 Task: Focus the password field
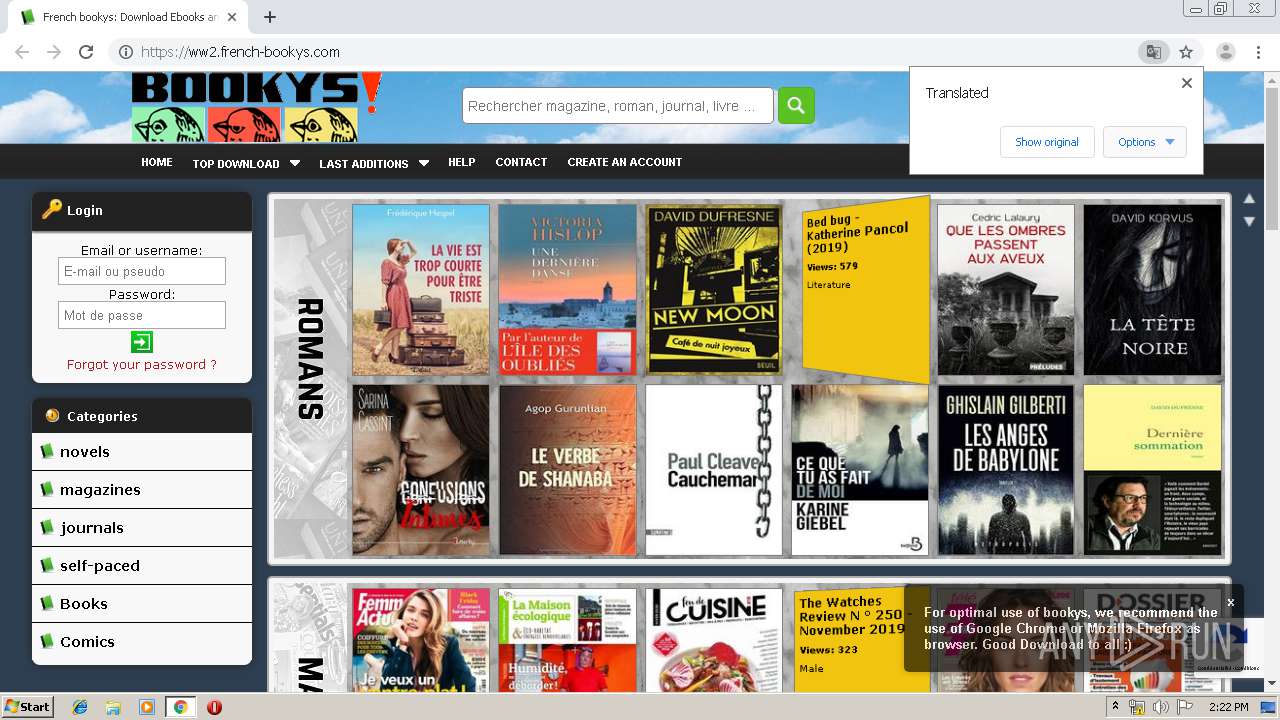142,315
